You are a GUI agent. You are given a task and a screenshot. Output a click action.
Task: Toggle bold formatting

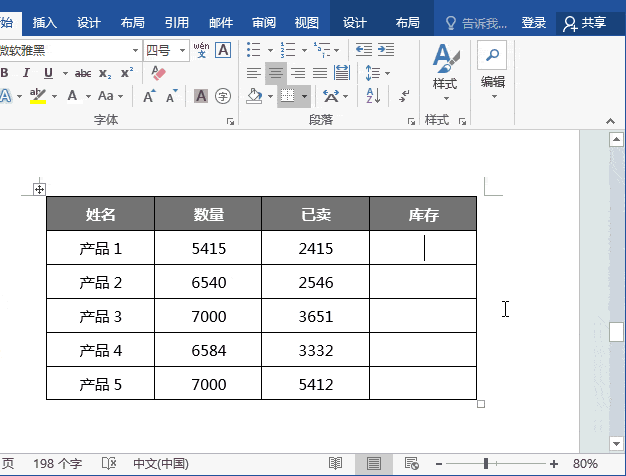[x=5, y=73]
